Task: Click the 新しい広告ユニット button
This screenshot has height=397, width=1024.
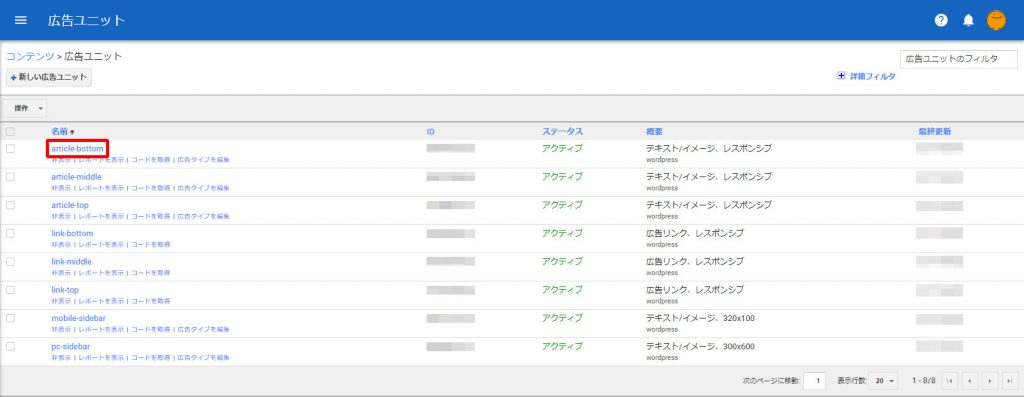Action: point(48,77)
